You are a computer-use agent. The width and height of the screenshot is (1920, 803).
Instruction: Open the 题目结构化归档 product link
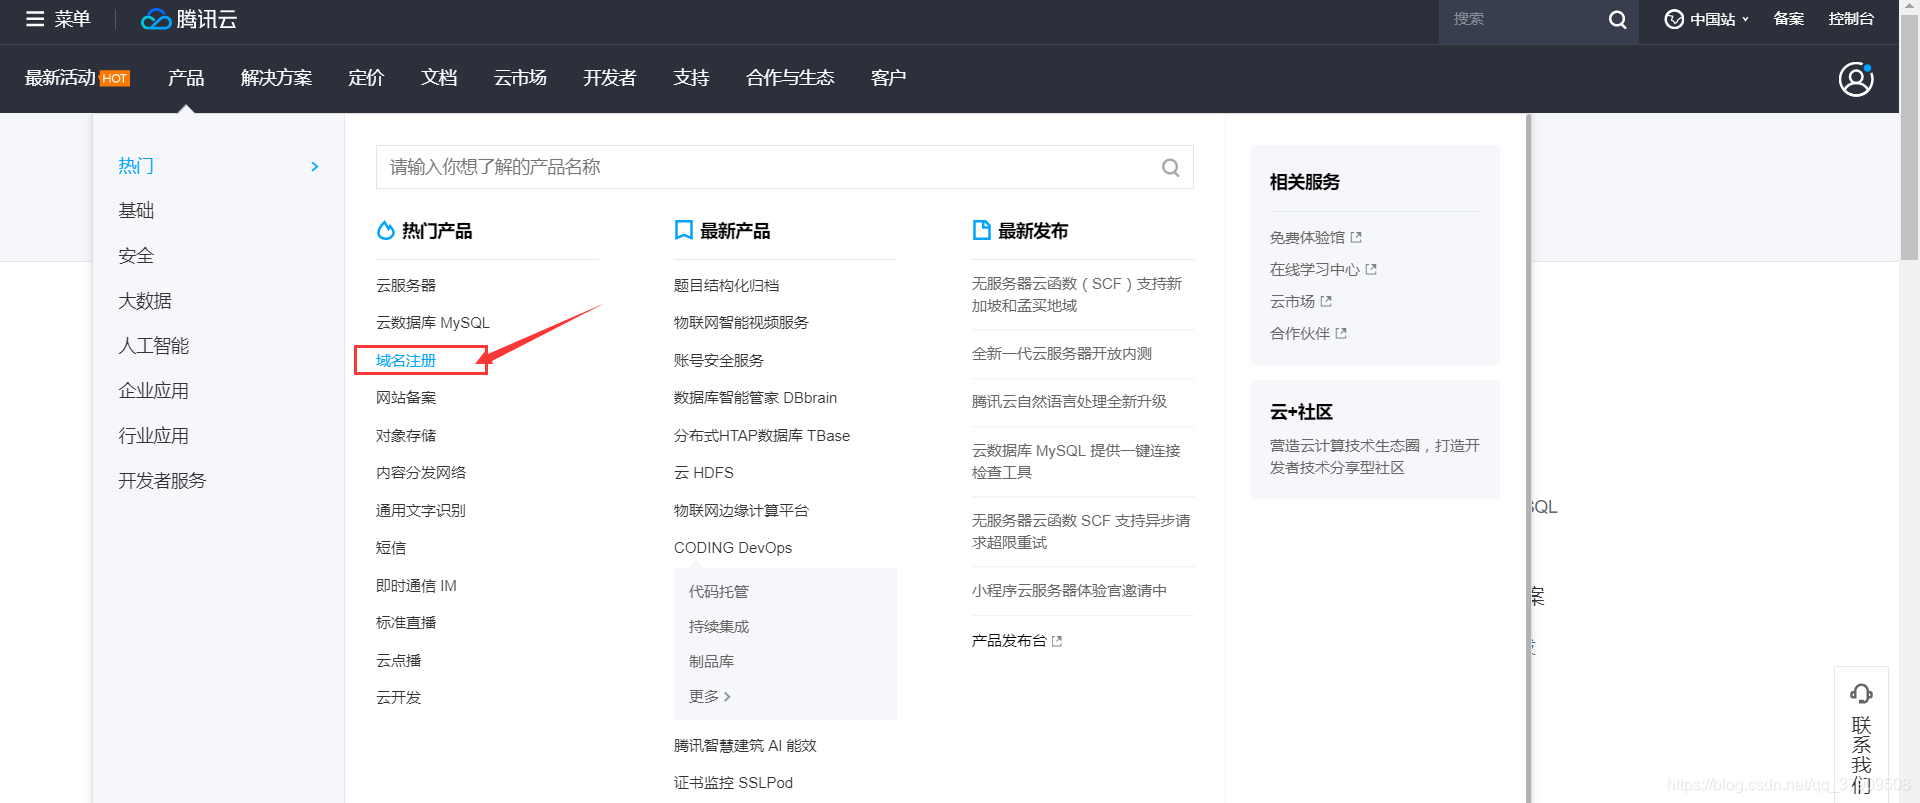pos(726,286)
